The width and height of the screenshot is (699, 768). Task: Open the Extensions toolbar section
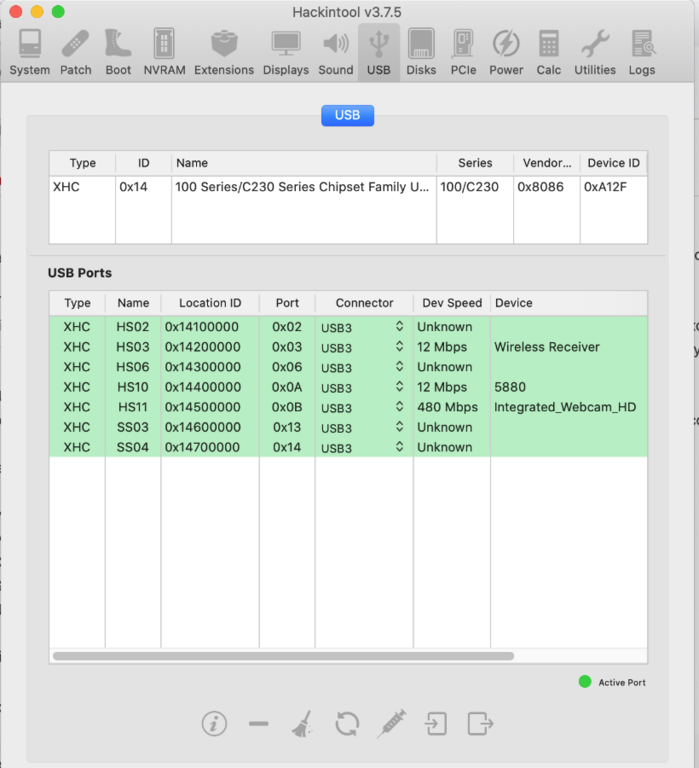(224, 52)
